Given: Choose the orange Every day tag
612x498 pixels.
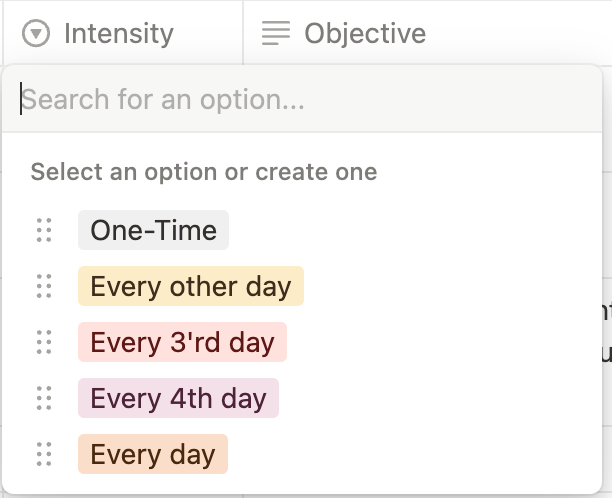Looking at the screenshot, I should tap(153, 454).
